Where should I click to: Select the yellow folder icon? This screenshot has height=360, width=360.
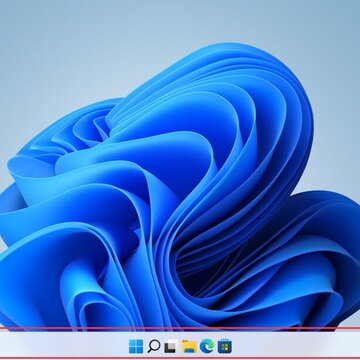(x=189, y=347)
